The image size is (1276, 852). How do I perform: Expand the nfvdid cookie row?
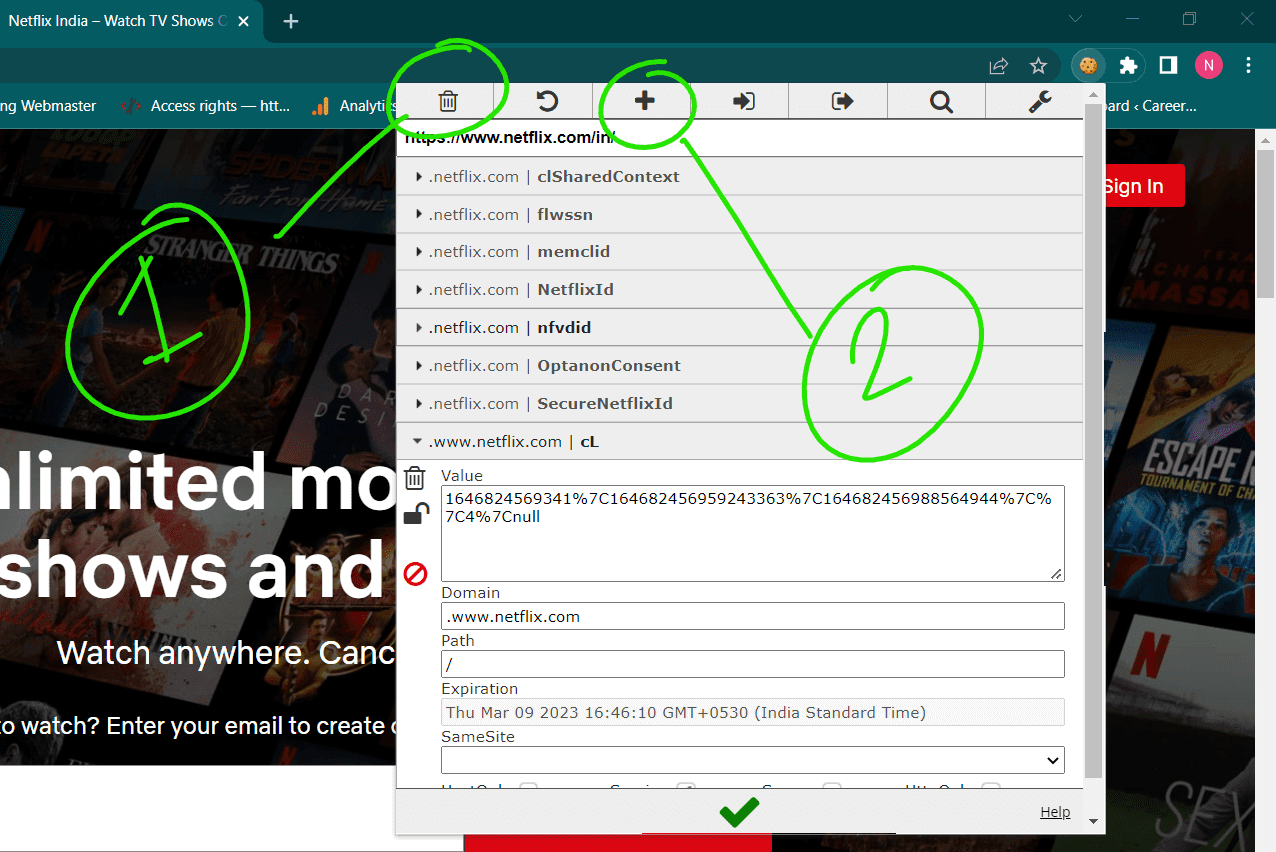[740, 328]
